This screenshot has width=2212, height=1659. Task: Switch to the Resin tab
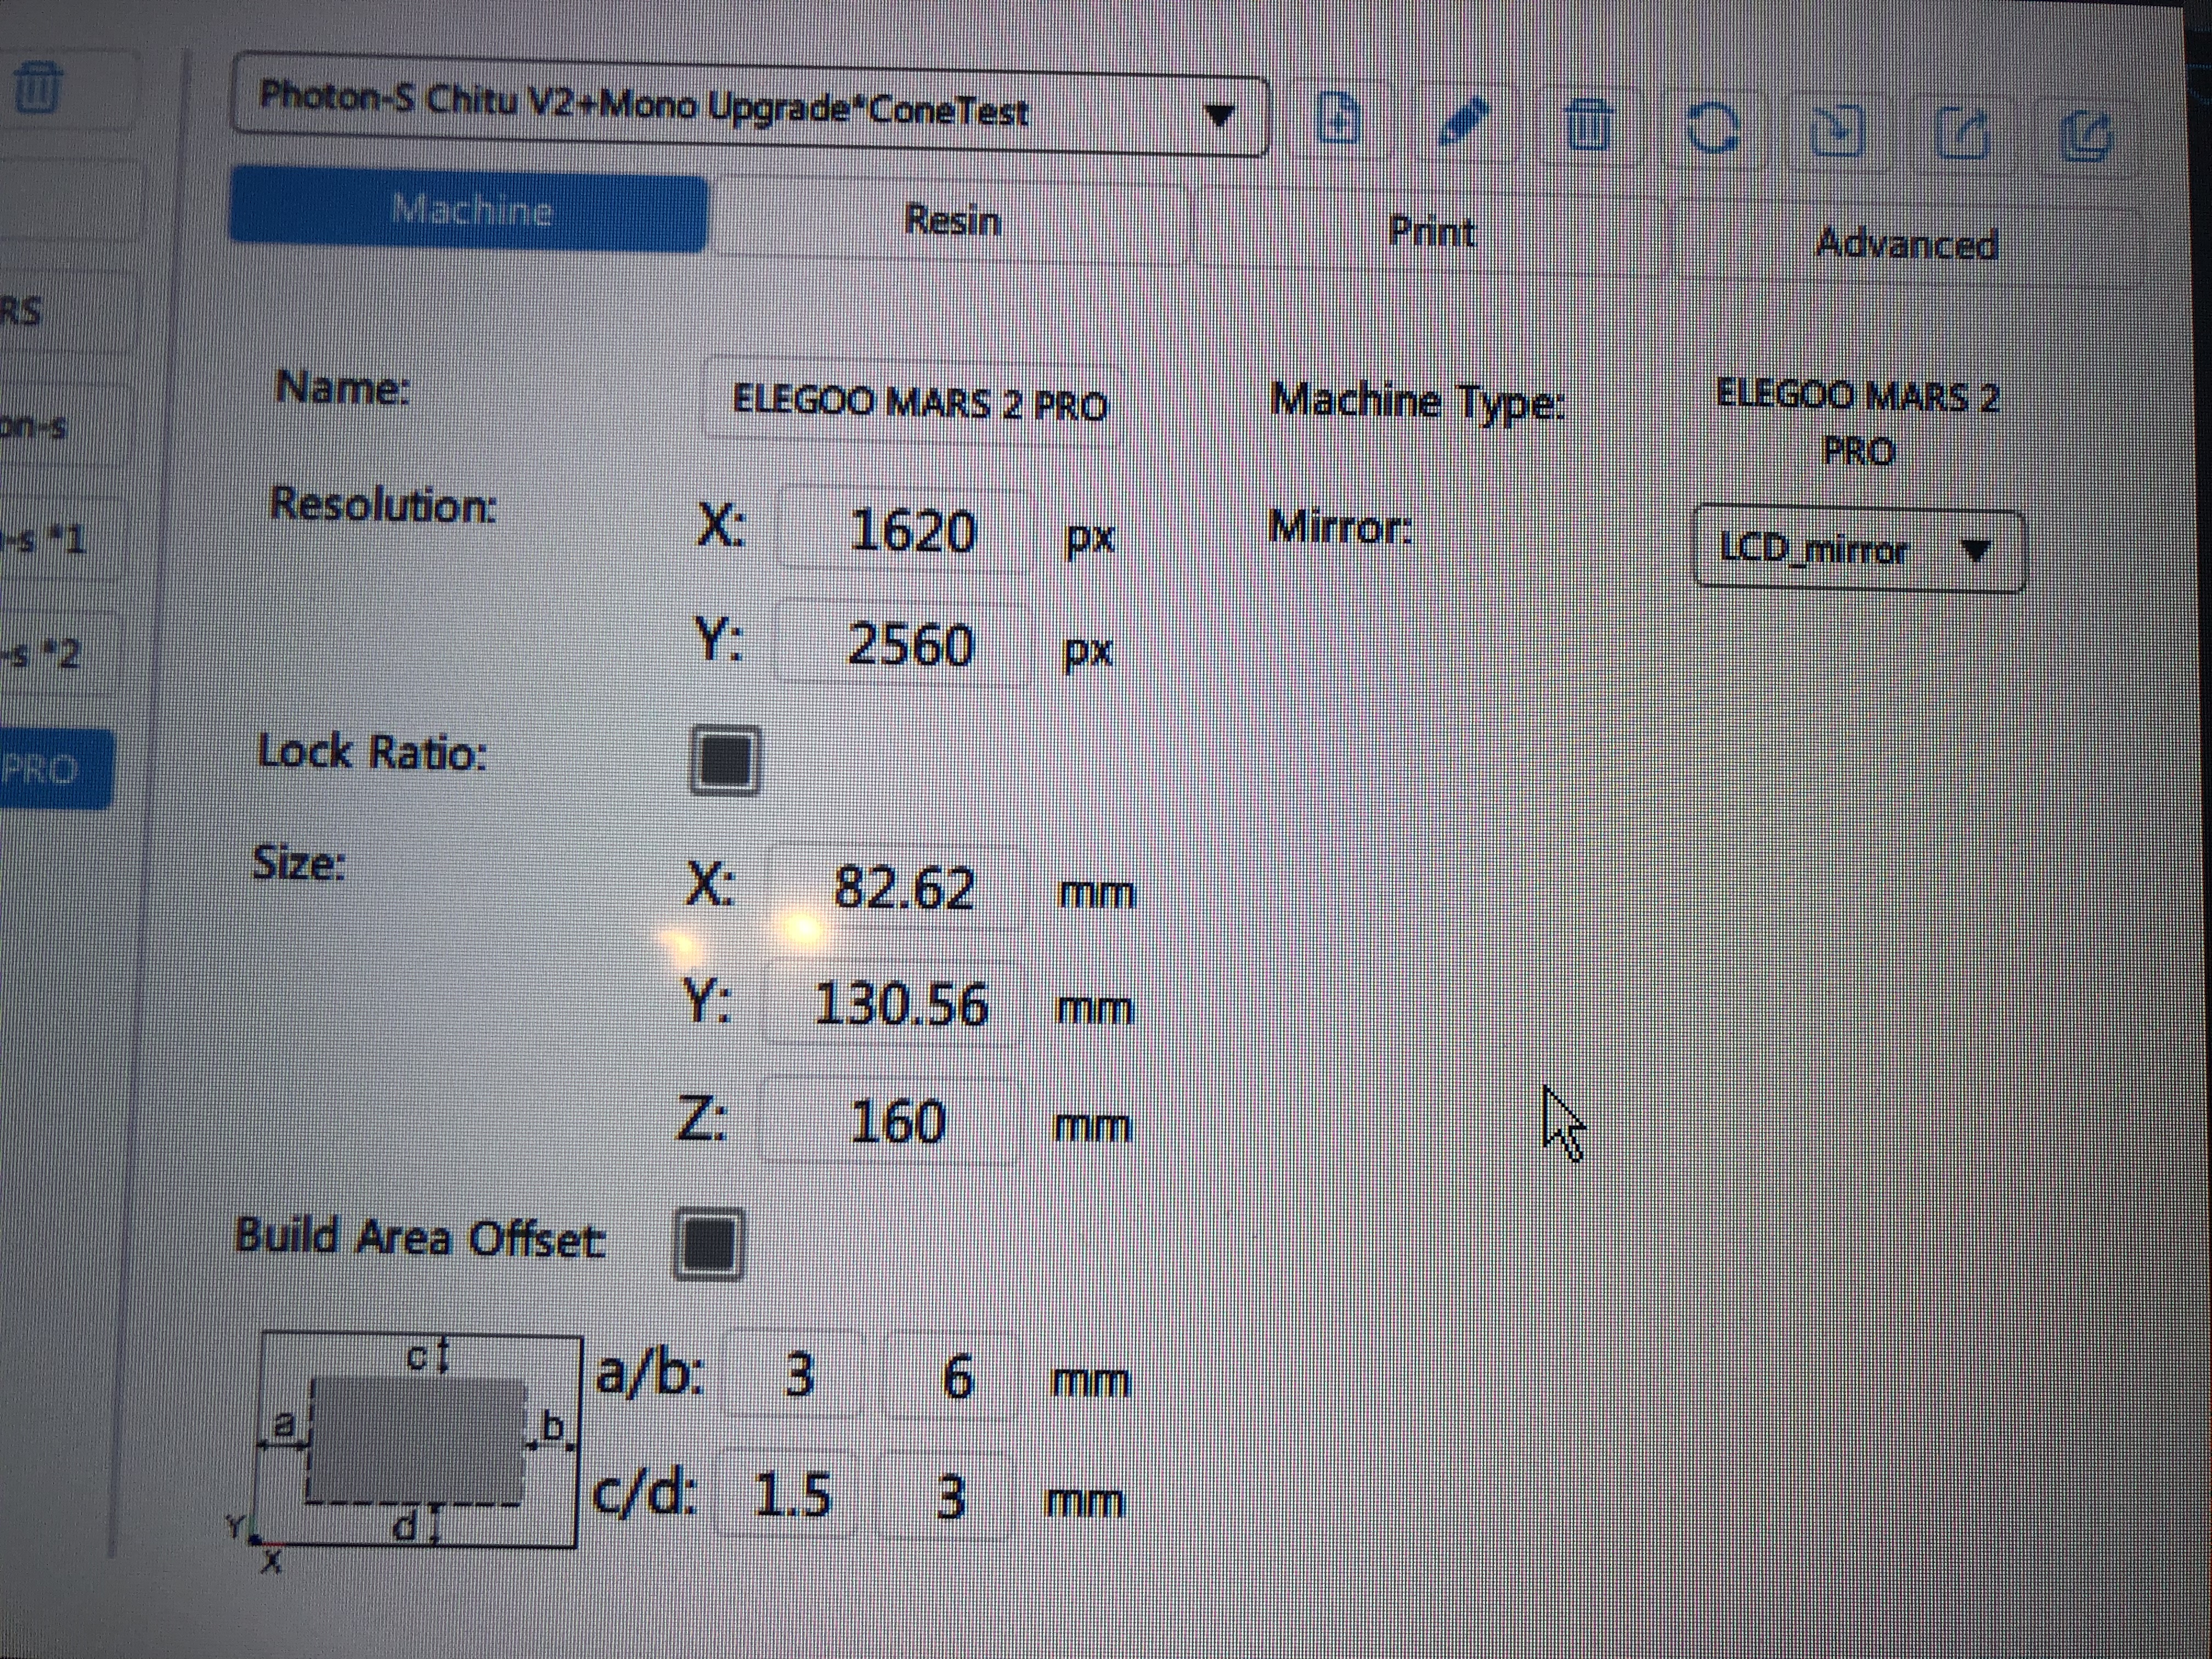952,219
